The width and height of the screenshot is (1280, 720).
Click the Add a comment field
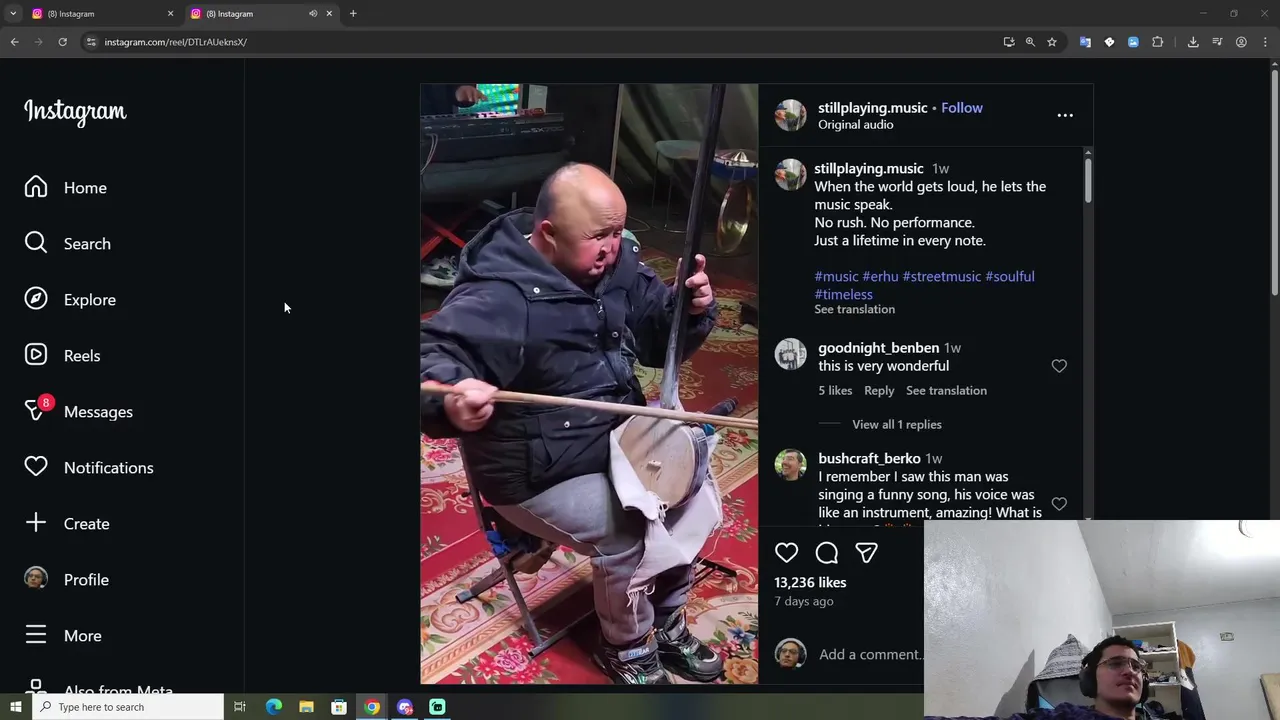pyautogui.click(x=870, y=654)
